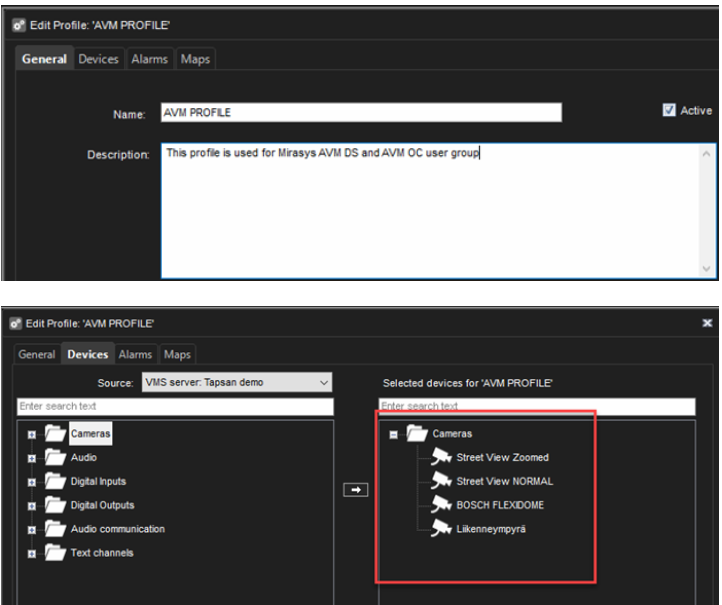
Task: Expand the Audio communication tree node
Action: tap(32, 530)
